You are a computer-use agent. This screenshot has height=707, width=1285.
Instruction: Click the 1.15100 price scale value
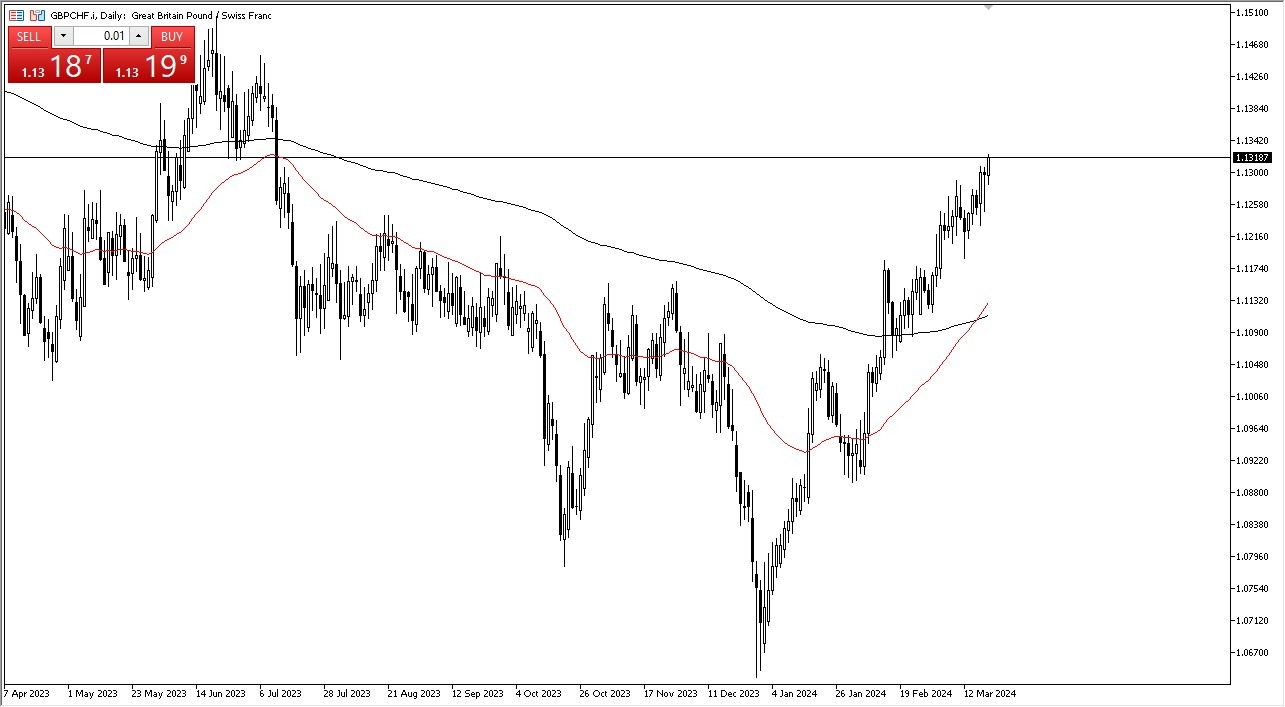coord(1251,12)
